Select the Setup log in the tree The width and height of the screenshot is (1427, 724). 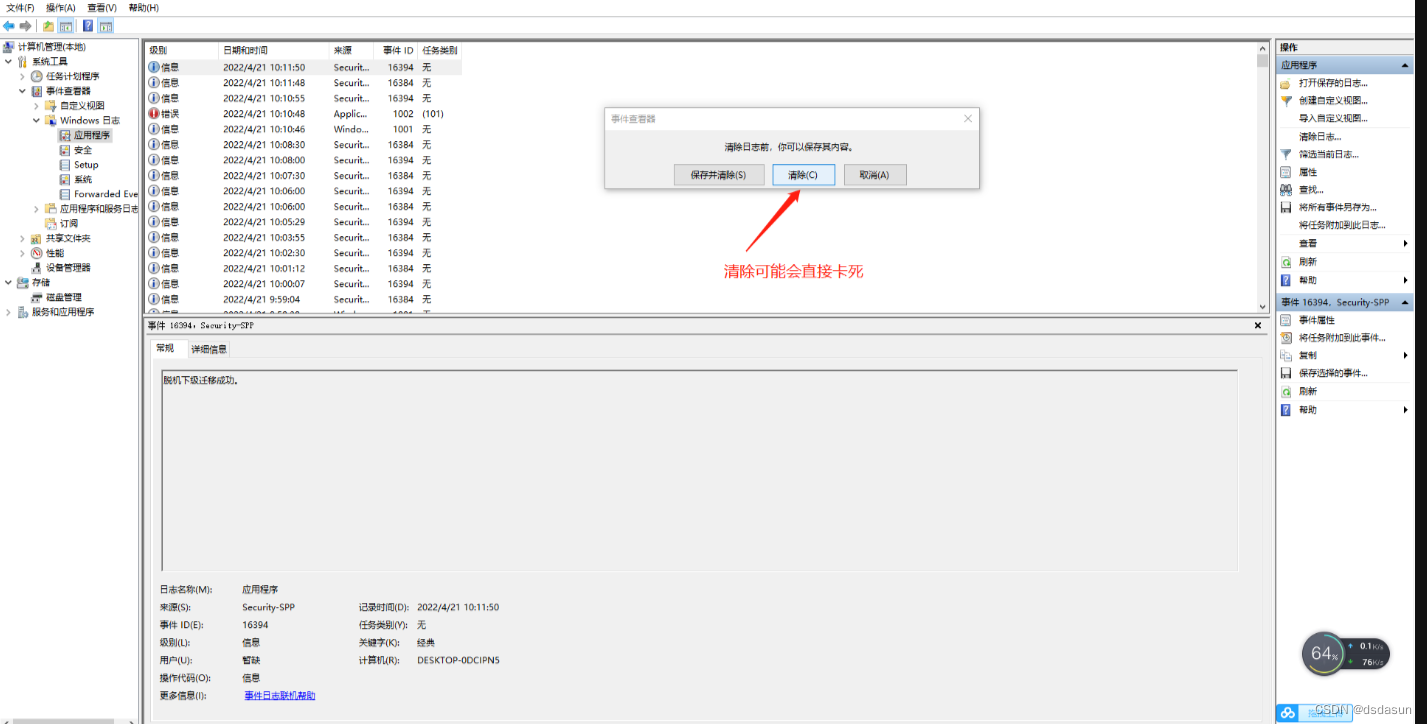click(x=86, y=165)
